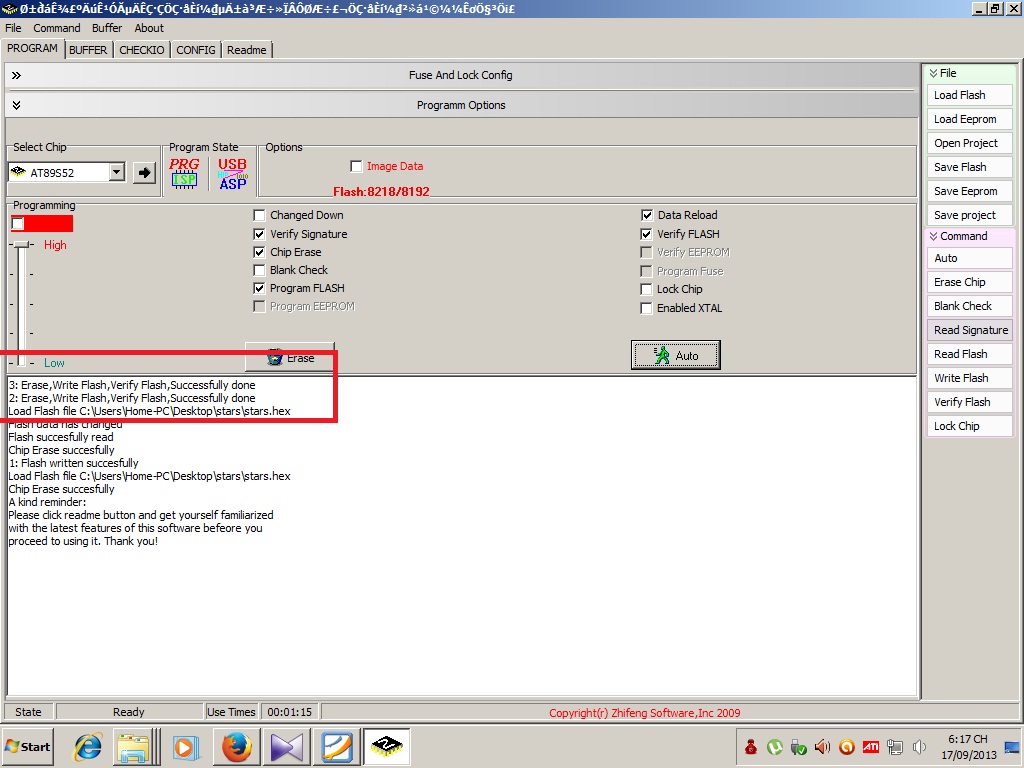Click Start button on taskbar
Image resolution: width=1024 pixels, height=768 pixels.
coord(27,746)
